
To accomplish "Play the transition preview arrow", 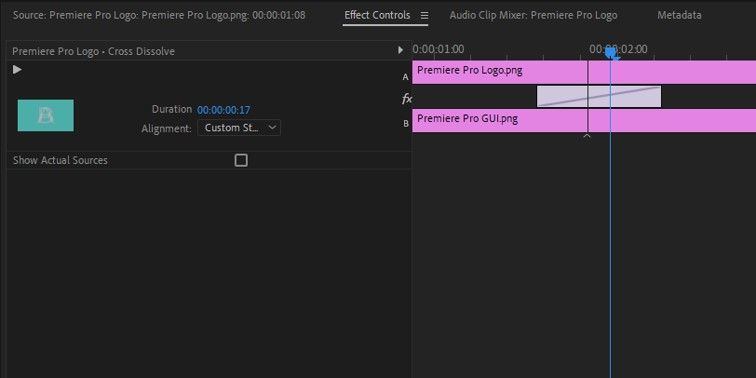I will coord(17,70).
